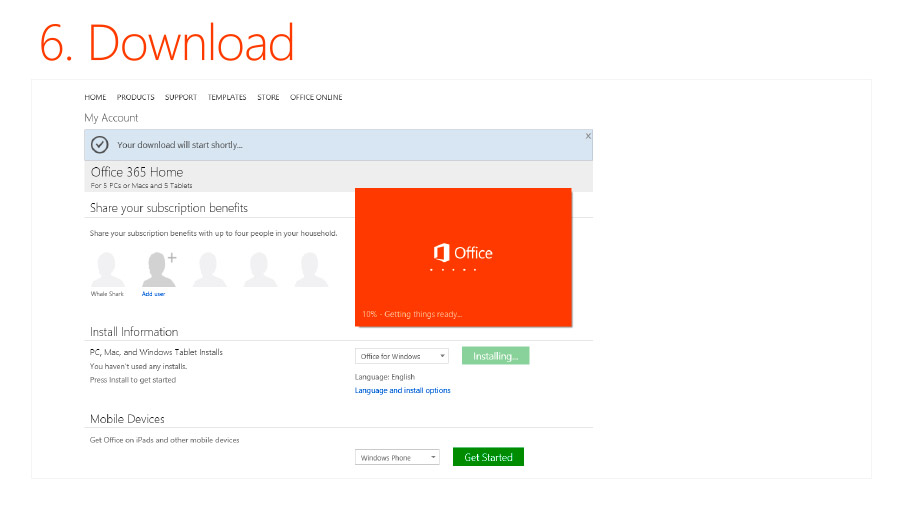
Task: Click 'Share your subscription benefits' heading
Action: [x=169, y=208]
